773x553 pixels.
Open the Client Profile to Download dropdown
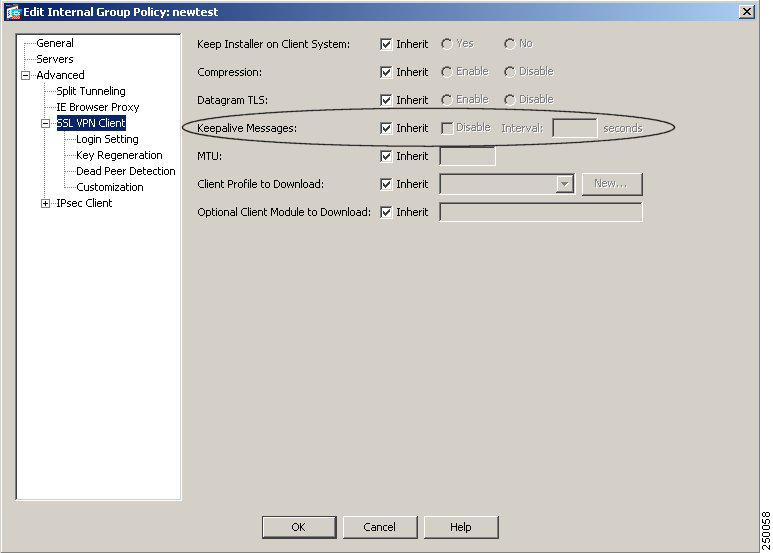[x=564, y=184]
